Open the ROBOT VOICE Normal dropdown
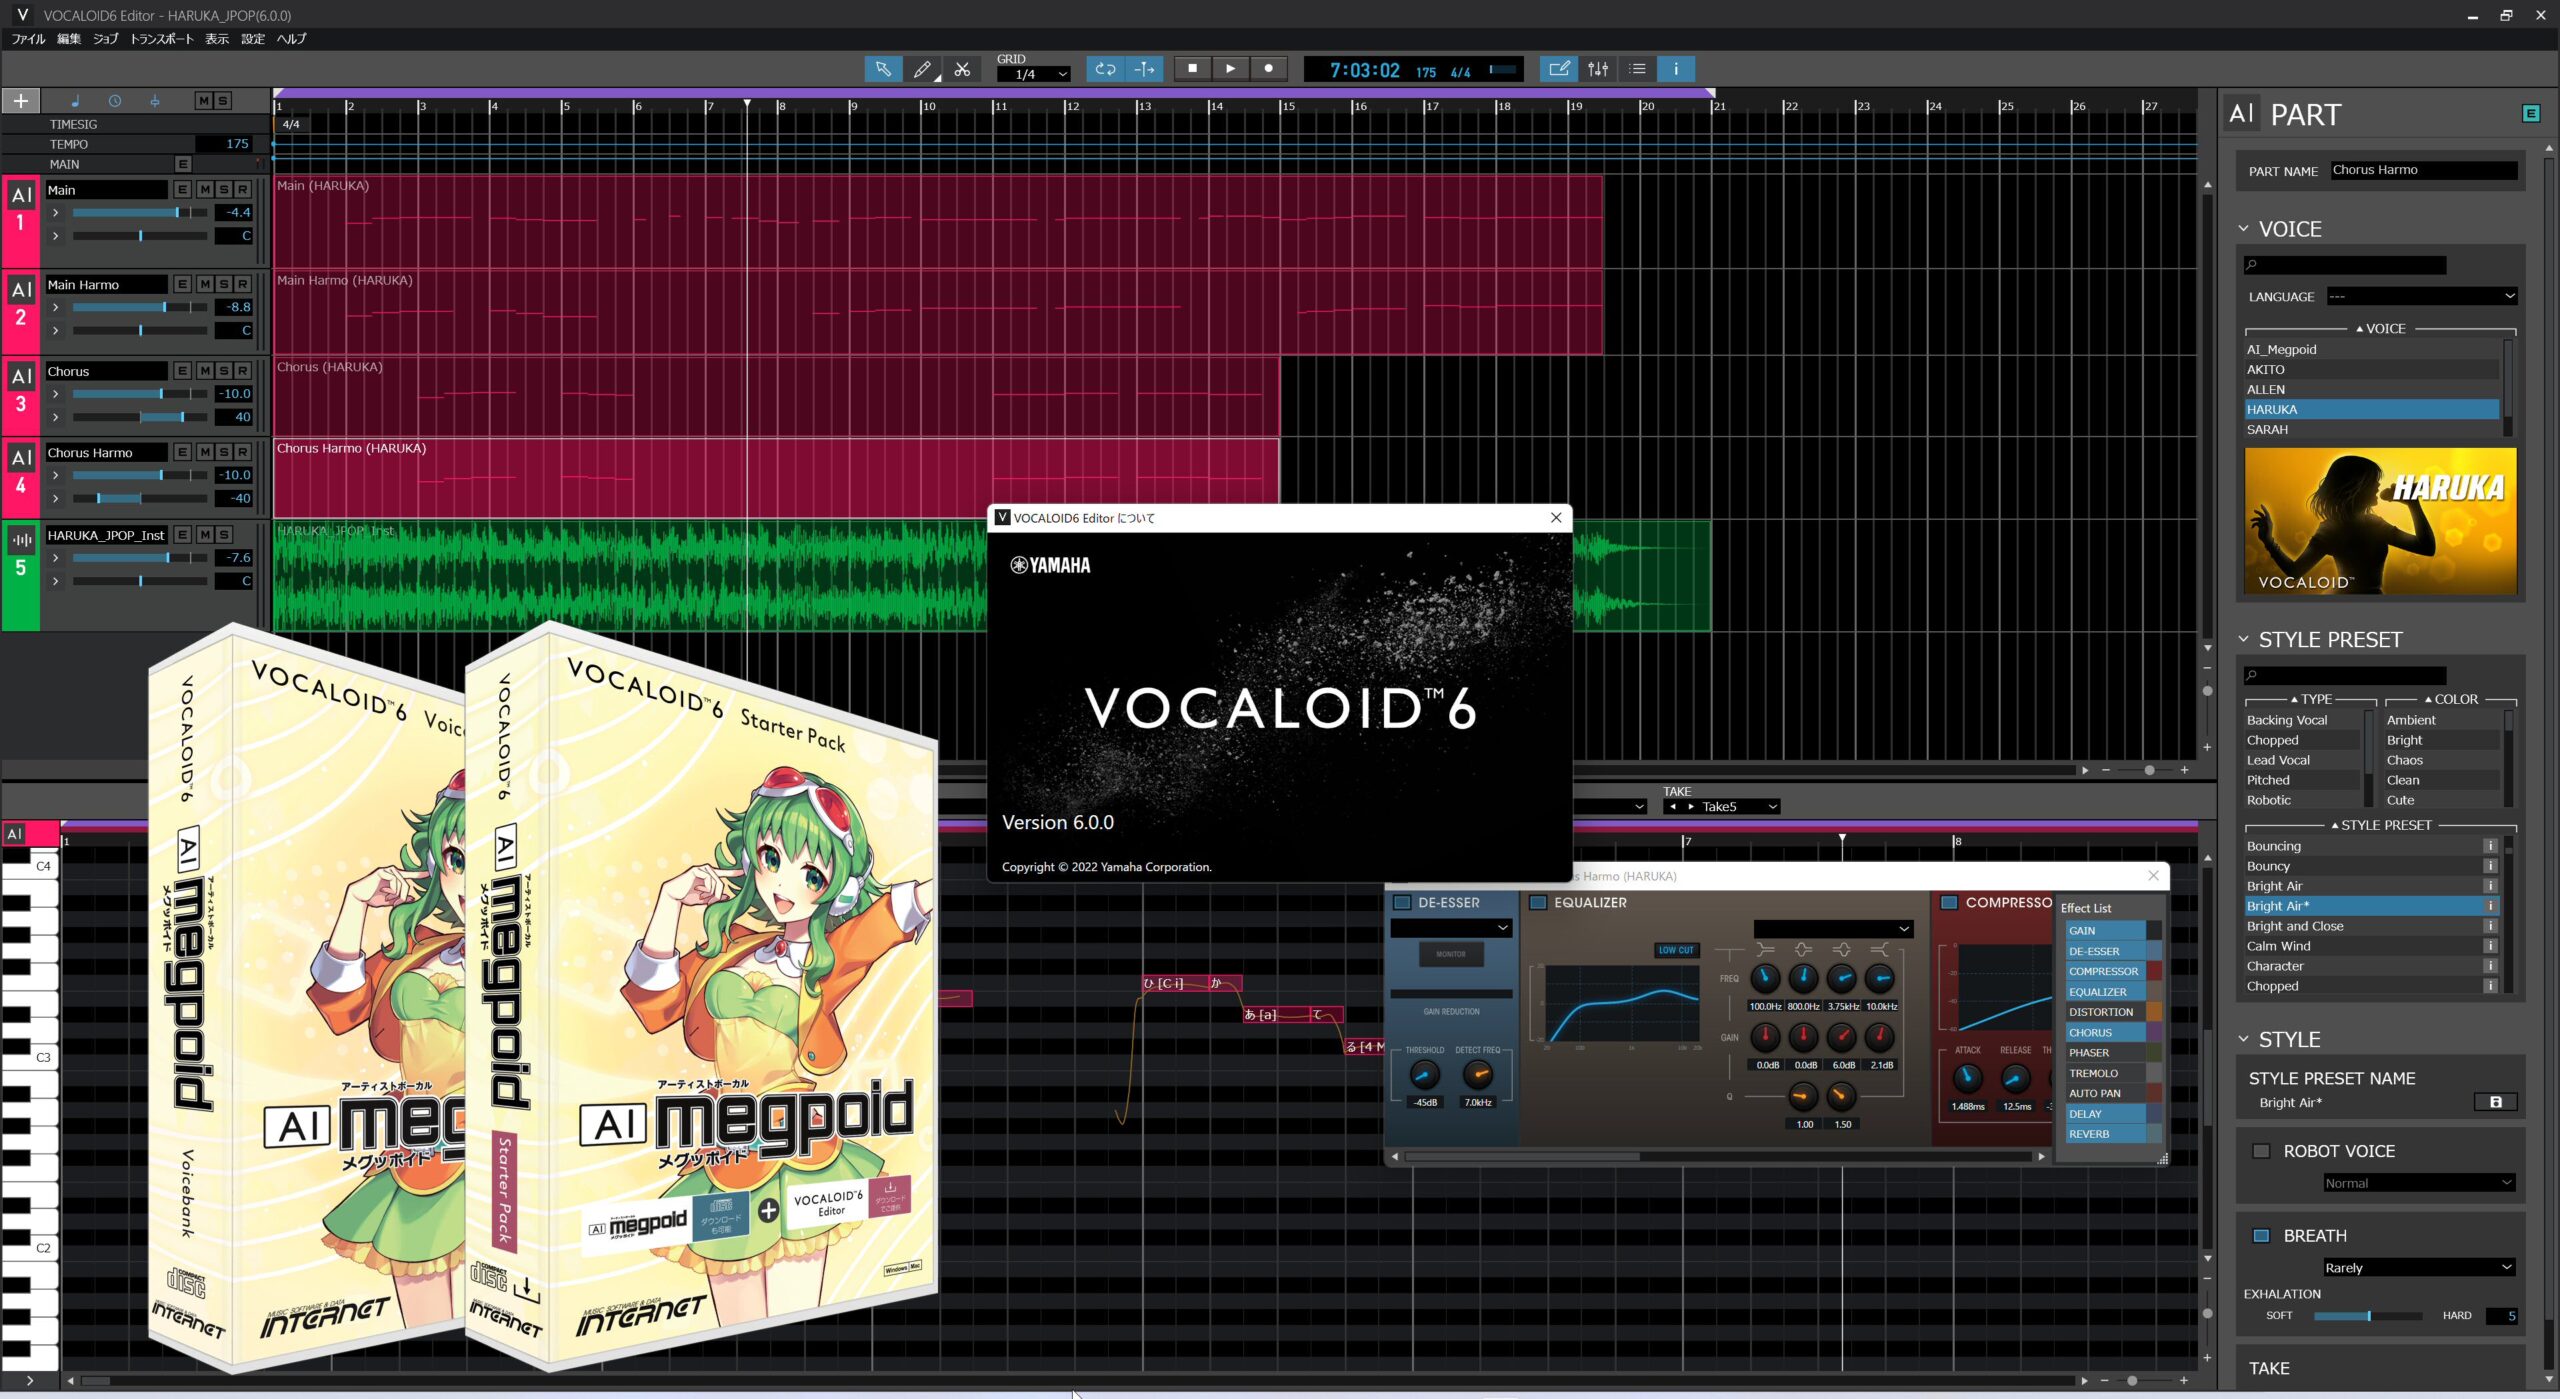Screen dimensions: 2560x1399 pyautogui.click(x=2419, y=1184)
